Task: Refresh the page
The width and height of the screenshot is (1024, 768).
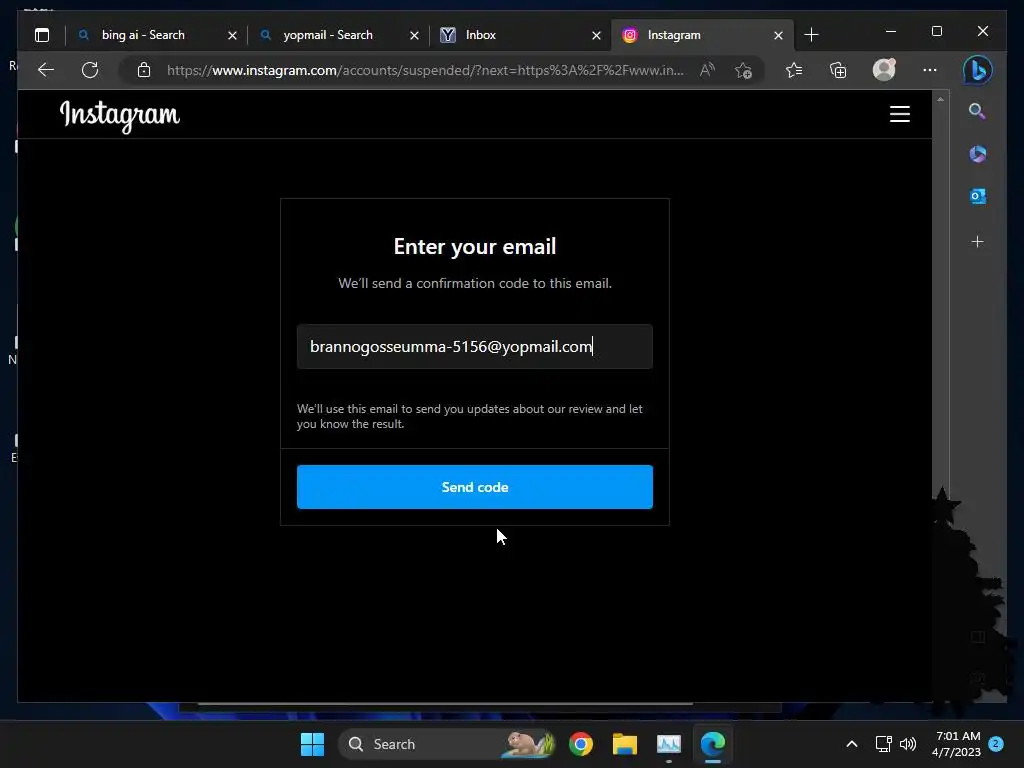Action: coord(90,70)
